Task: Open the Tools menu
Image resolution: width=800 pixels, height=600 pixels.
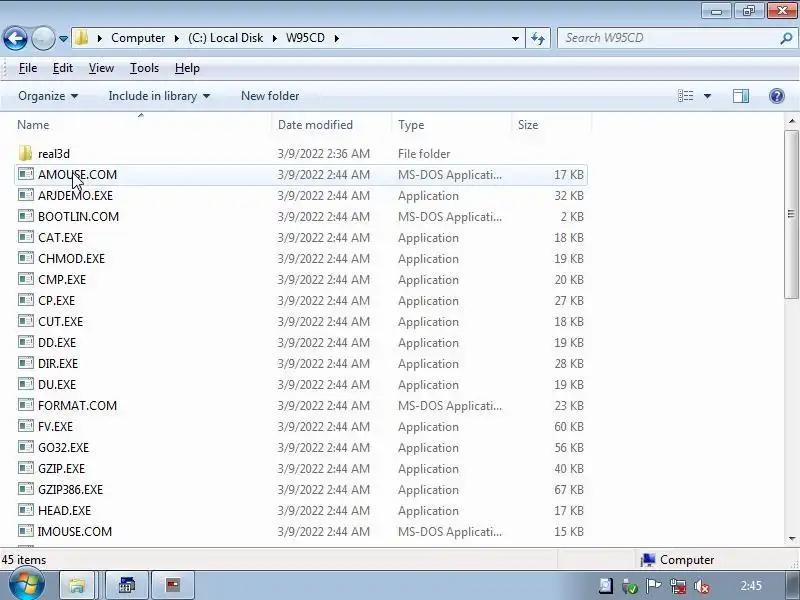Action: click(144, 68)
